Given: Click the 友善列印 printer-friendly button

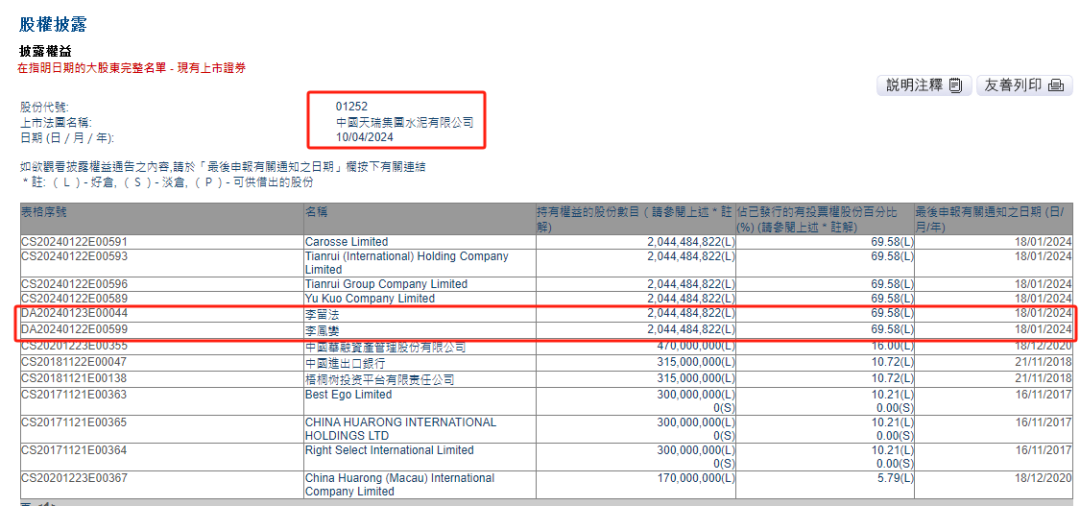Looking at the screenshot, I should (1024, 85).
